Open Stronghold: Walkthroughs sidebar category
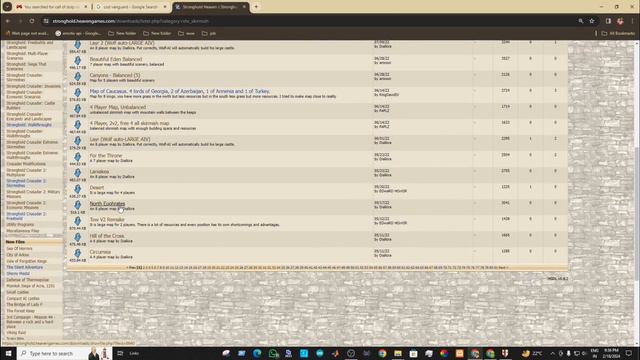 29,125
